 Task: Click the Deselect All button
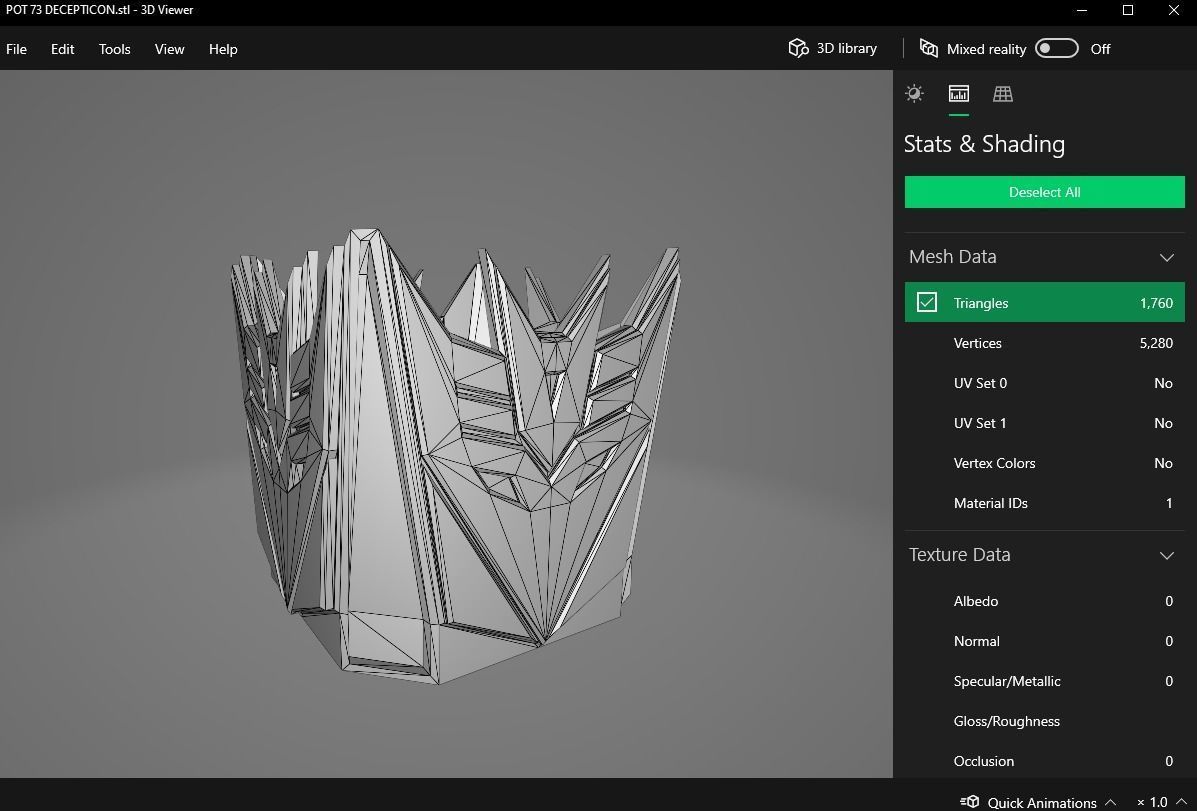click(1044, 192)
